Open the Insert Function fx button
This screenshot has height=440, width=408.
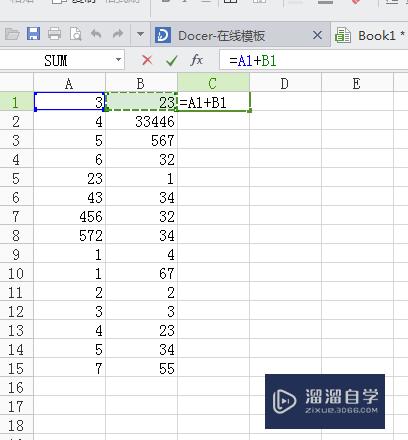(x=196, y=60)
